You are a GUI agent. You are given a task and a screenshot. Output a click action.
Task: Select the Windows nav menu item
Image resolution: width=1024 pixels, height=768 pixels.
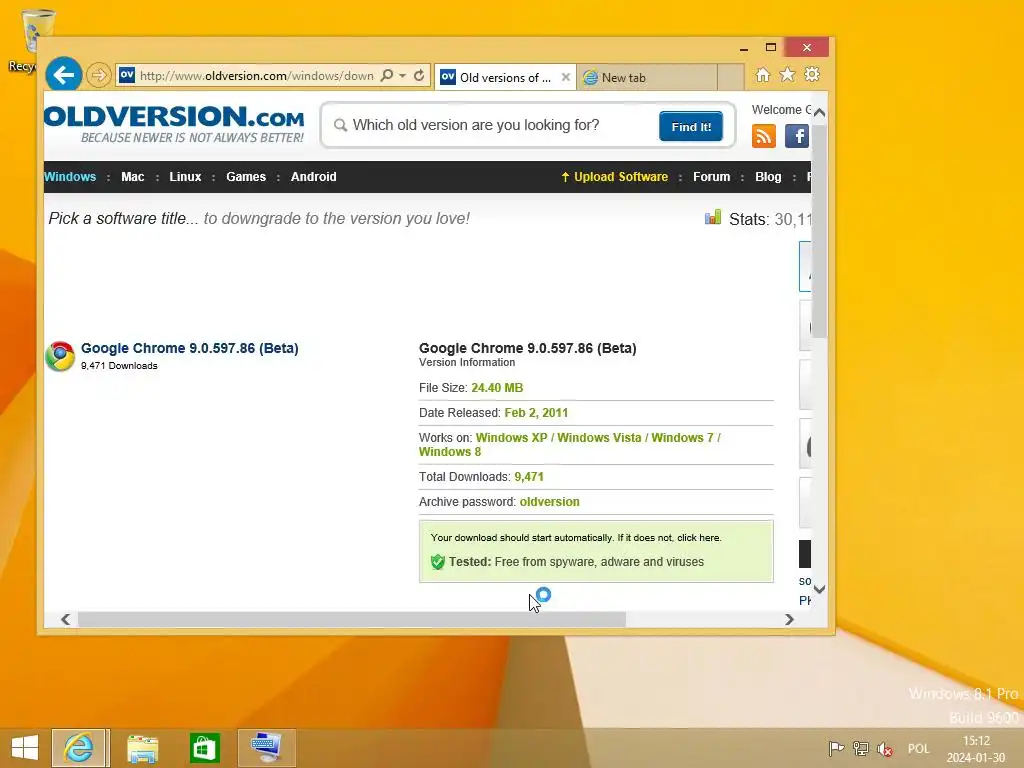point(70,177)
